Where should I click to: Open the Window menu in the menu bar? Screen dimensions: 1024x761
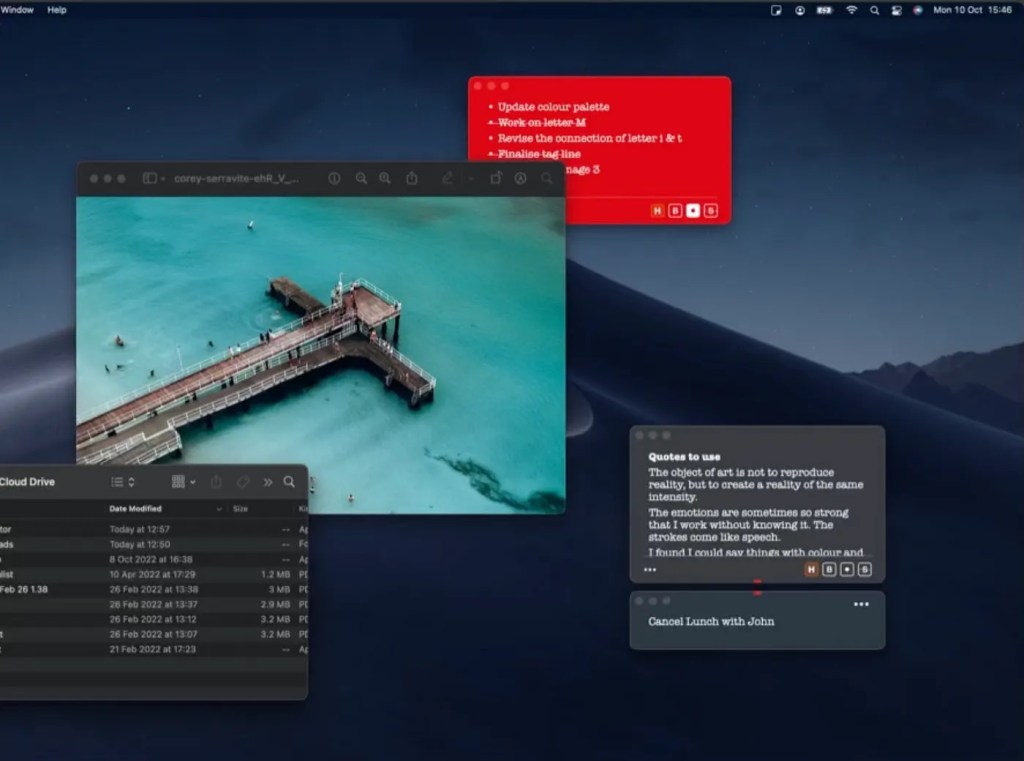[x=16, y=10]
